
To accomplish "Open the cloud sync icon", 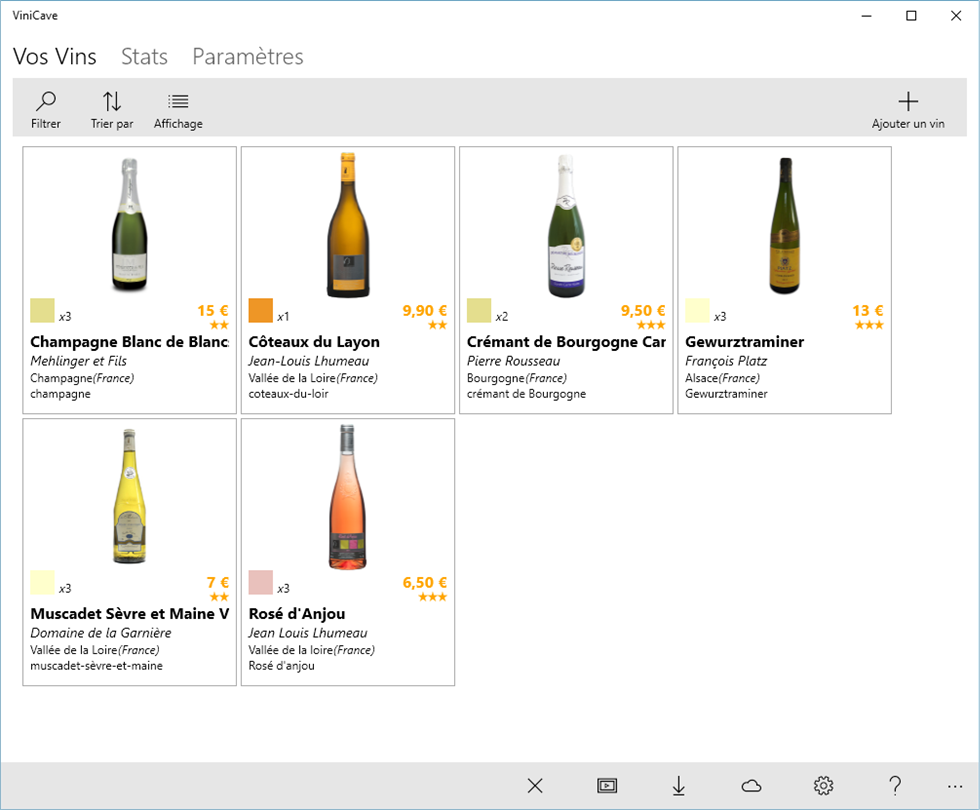I will click(751, 786).
